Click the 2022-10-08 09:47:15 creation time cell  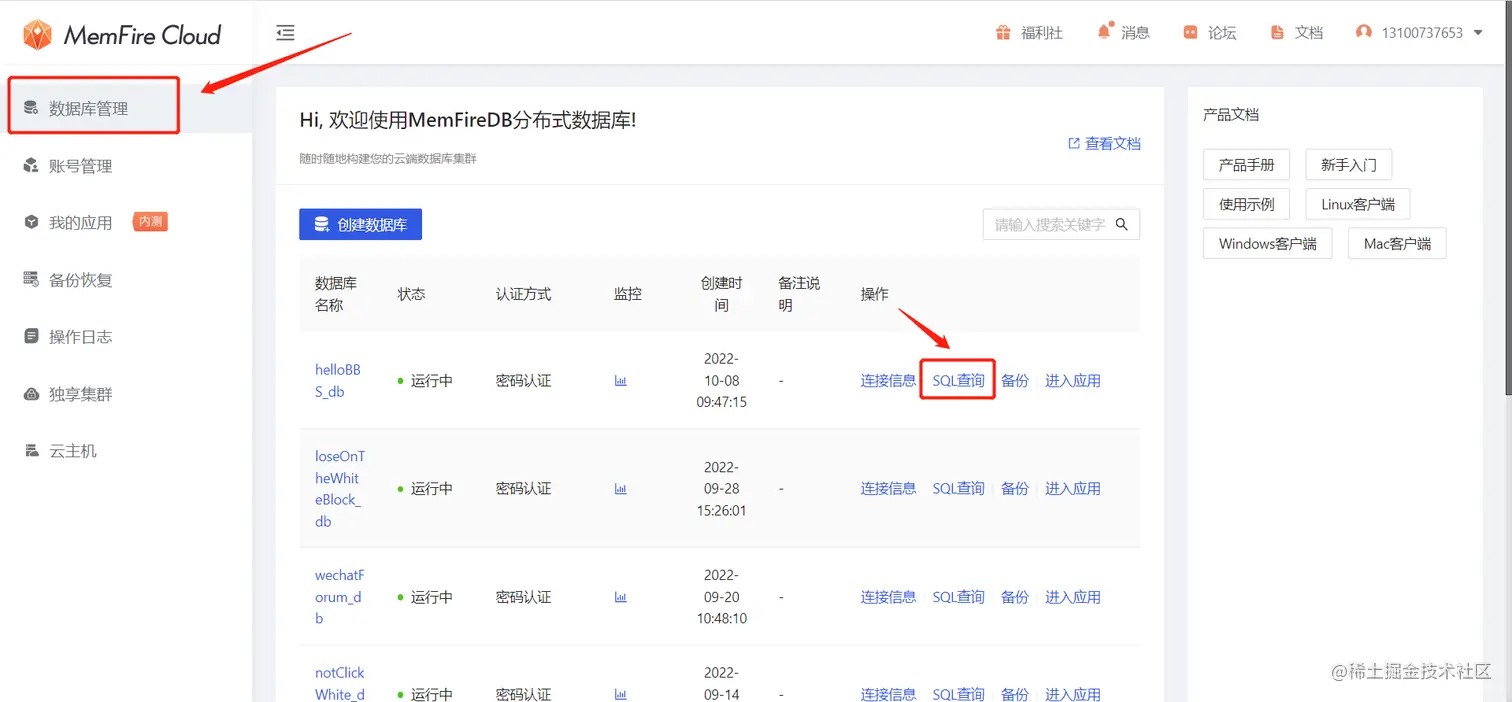pyautogui.click(x=721, y=381)
